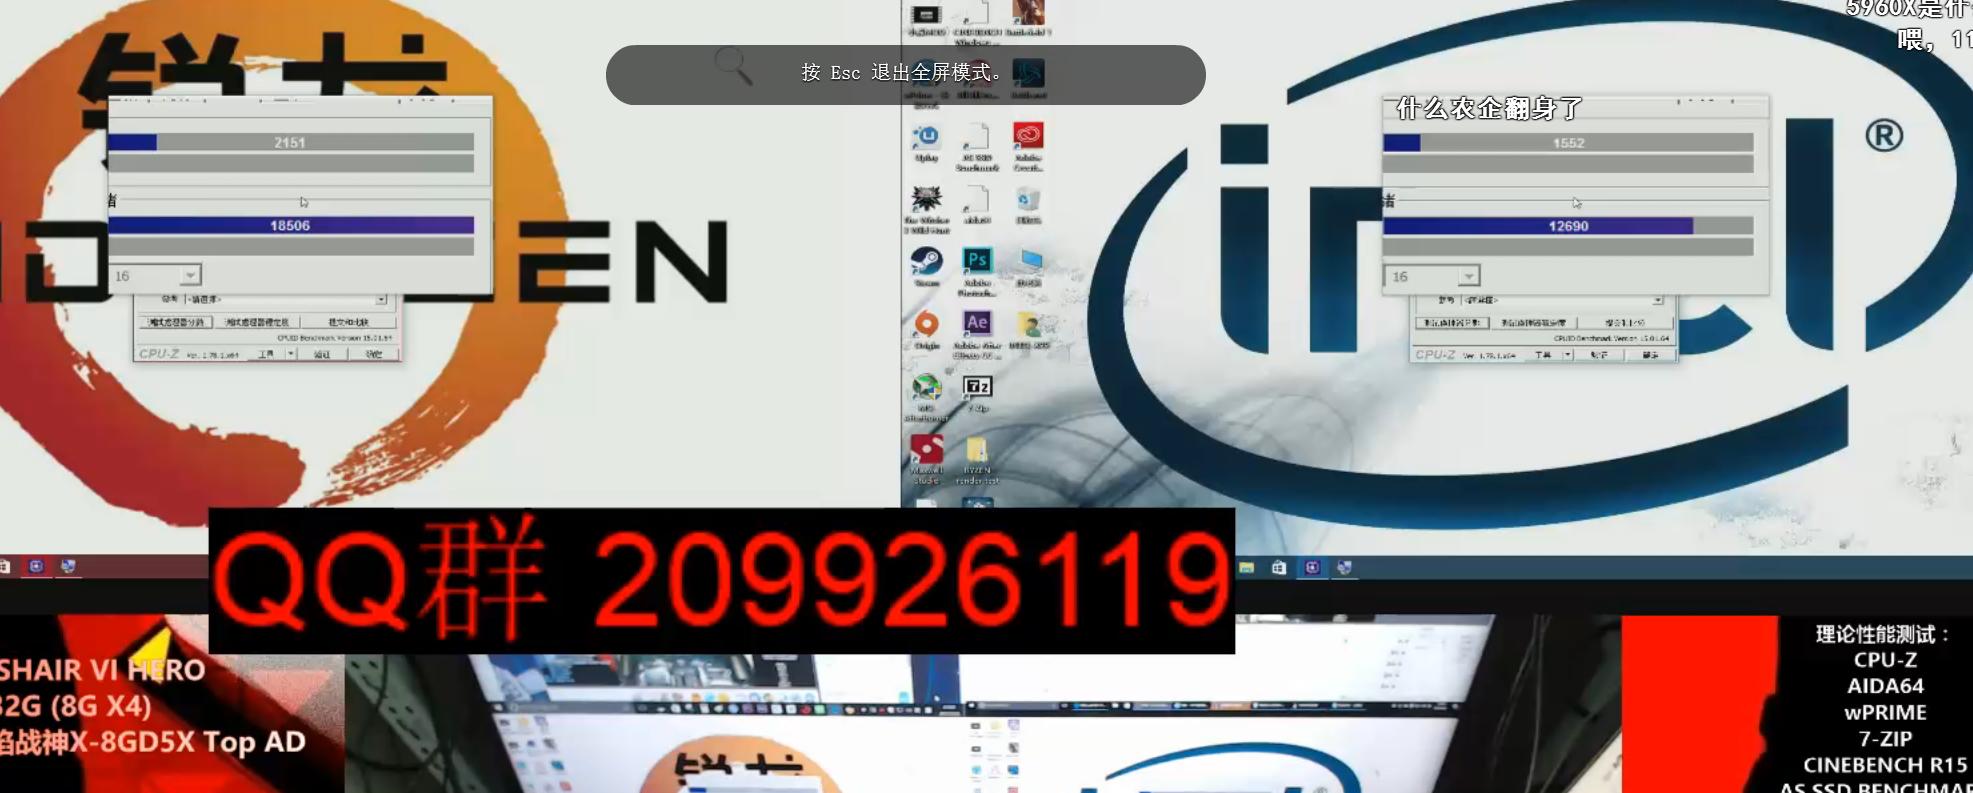Click the Validate button in AMD CPU-Z
Image resolution: width=1973 pixels, height=793 pixels.
coord(322,354)
